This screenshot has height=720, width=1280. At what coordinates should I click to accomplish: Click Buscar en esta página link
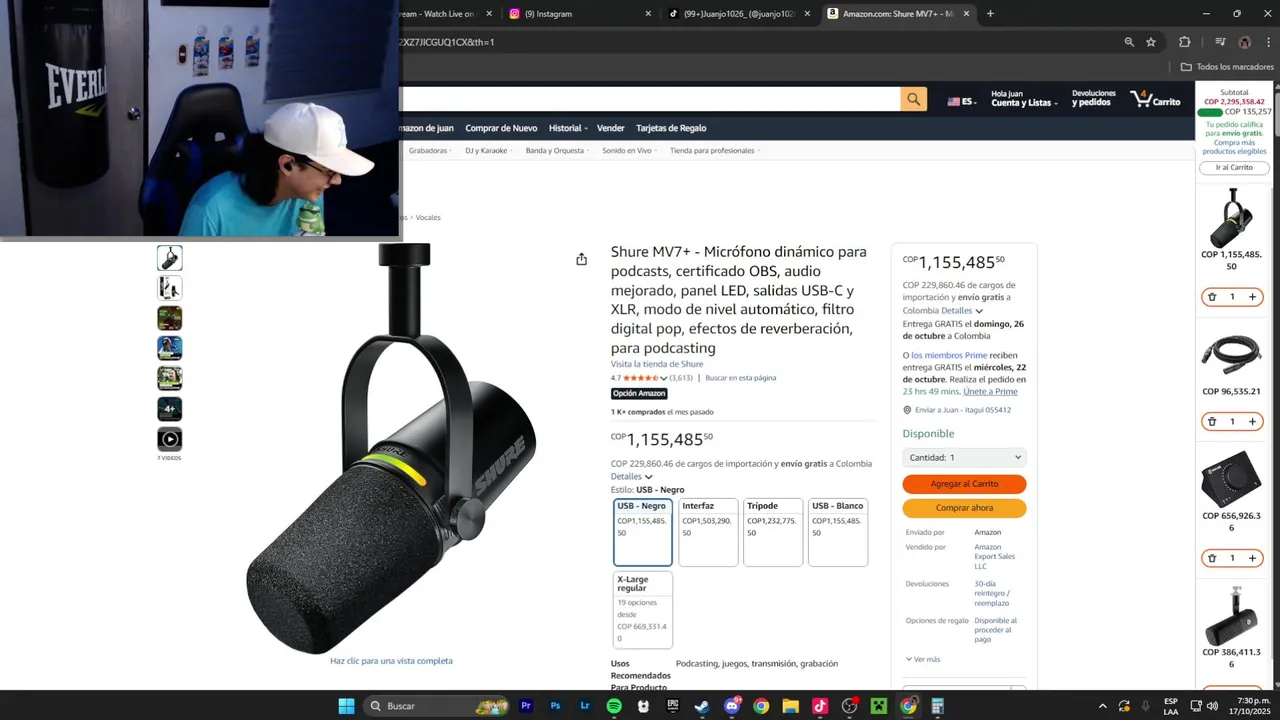[740, 378]
